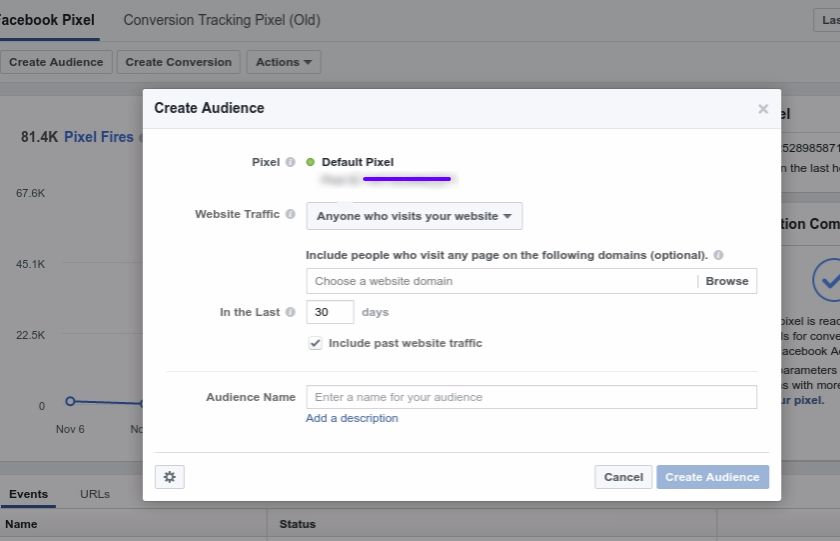840x541 pixels.
Task: Switch to Conversion Tracking Pixel (Old) tab
Action: pyautogui.click(x=222, y=20)
